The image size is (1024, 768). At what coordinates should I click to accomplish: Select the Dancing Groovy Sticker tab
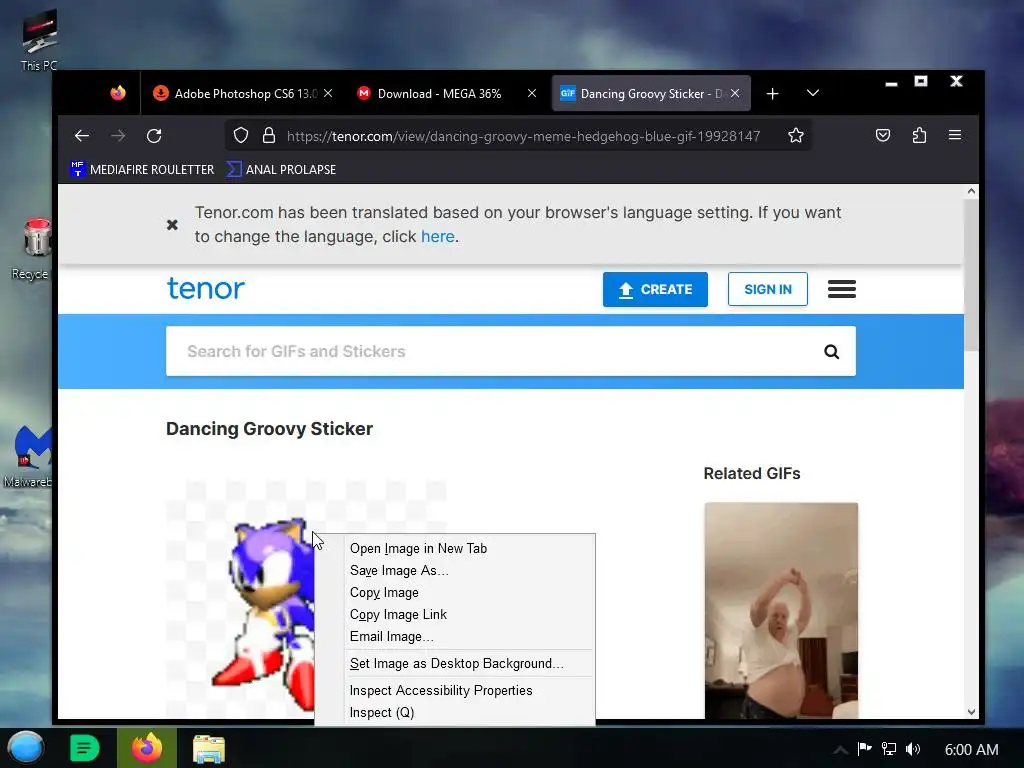[650, 93]
